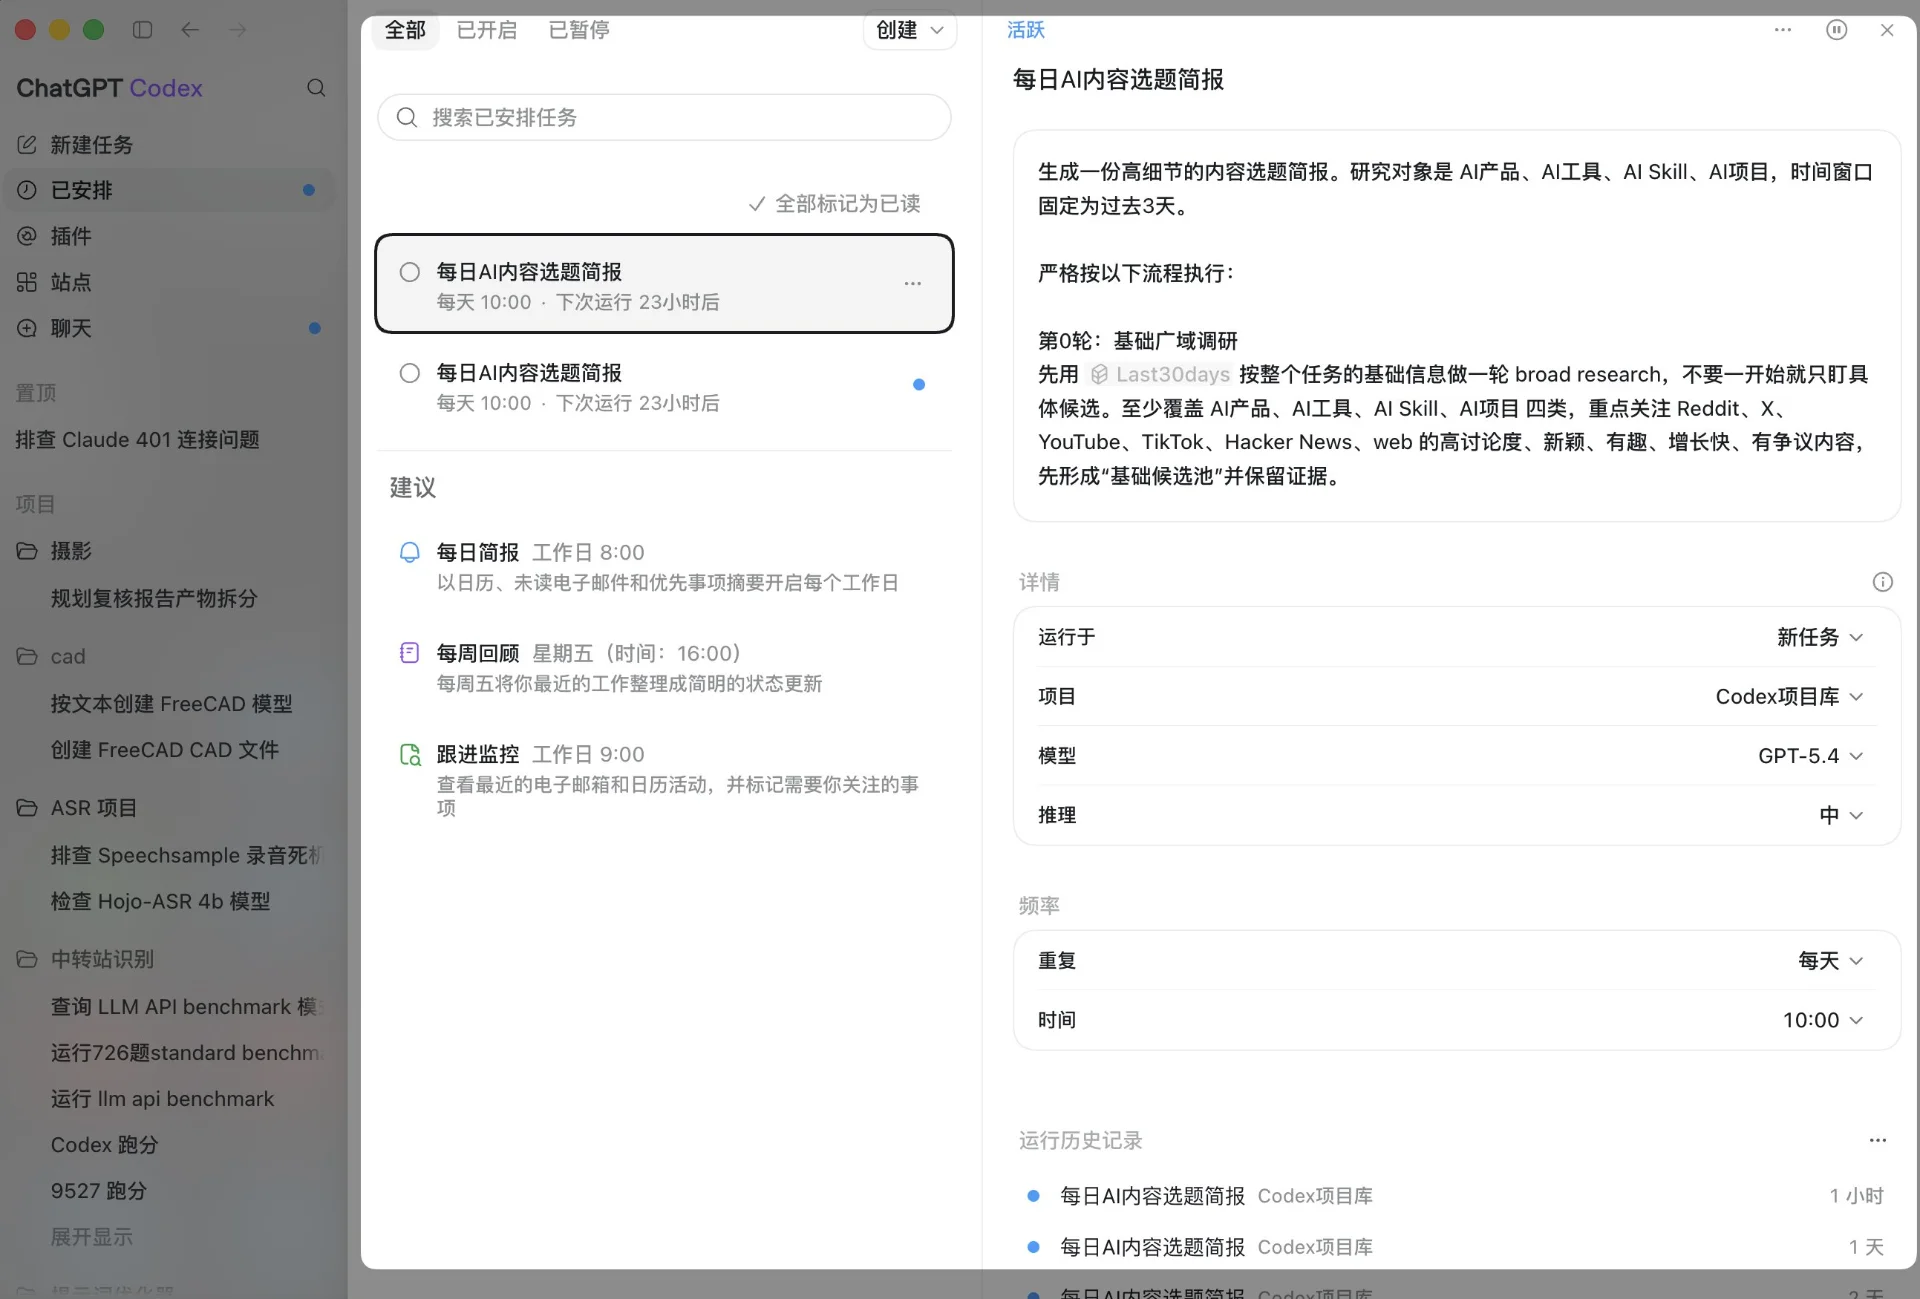Open the 每日简报 工作日 8:00 suggestion
1920x1299 pixels.
[664, 567]
